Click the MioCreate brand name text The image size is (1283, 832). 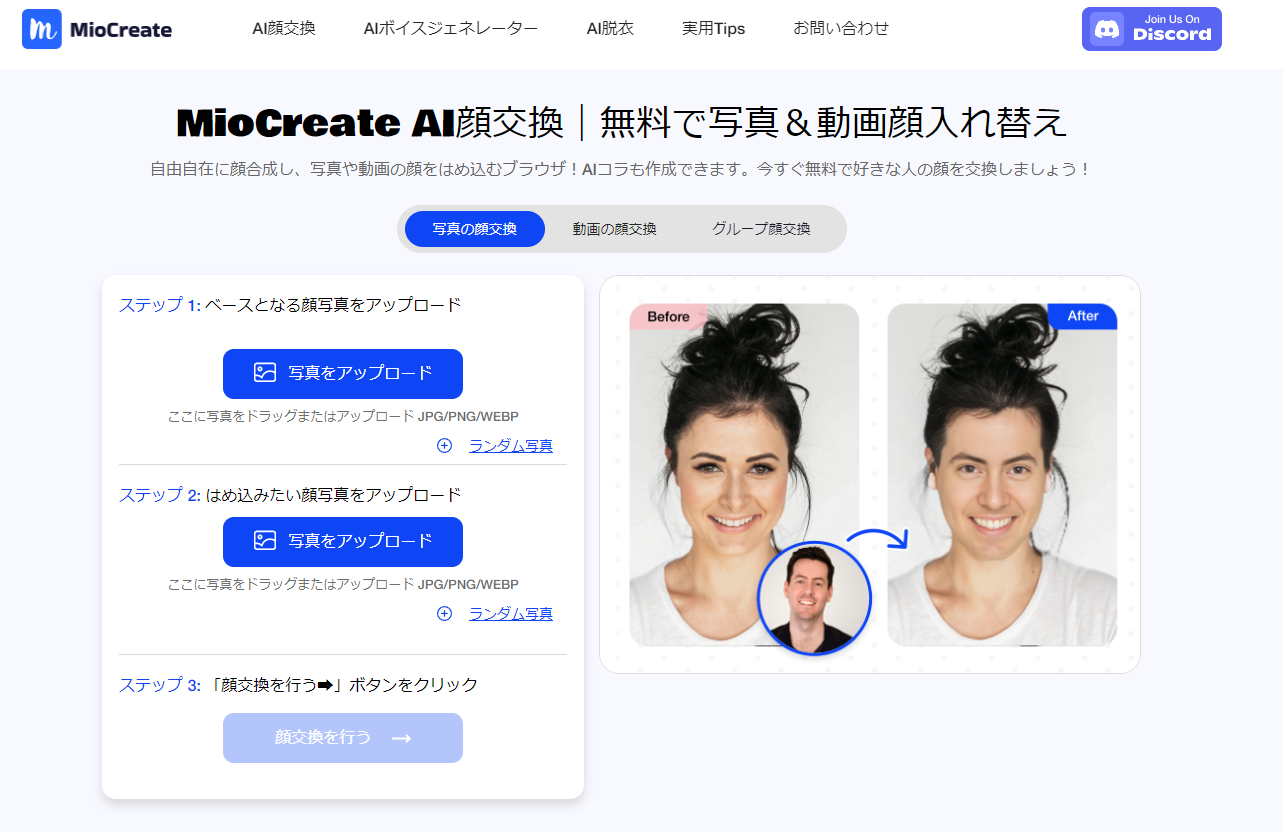(x=121, y=30)
